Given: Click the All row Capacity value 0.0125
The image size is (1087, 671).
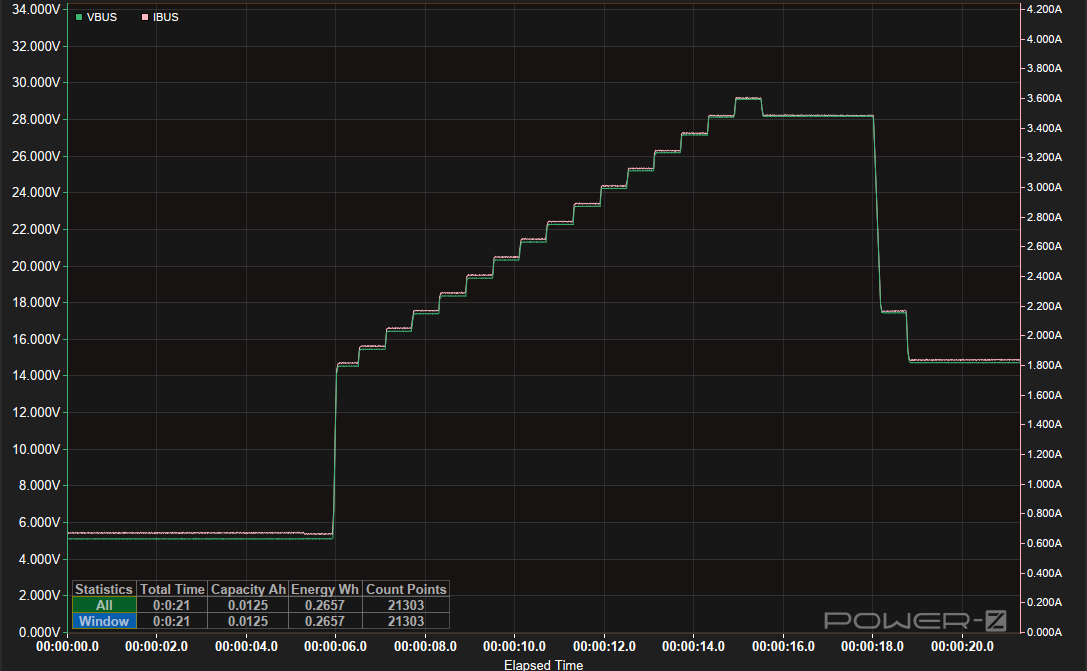Looking at the screenshot, I should click(x=248, y=605).
